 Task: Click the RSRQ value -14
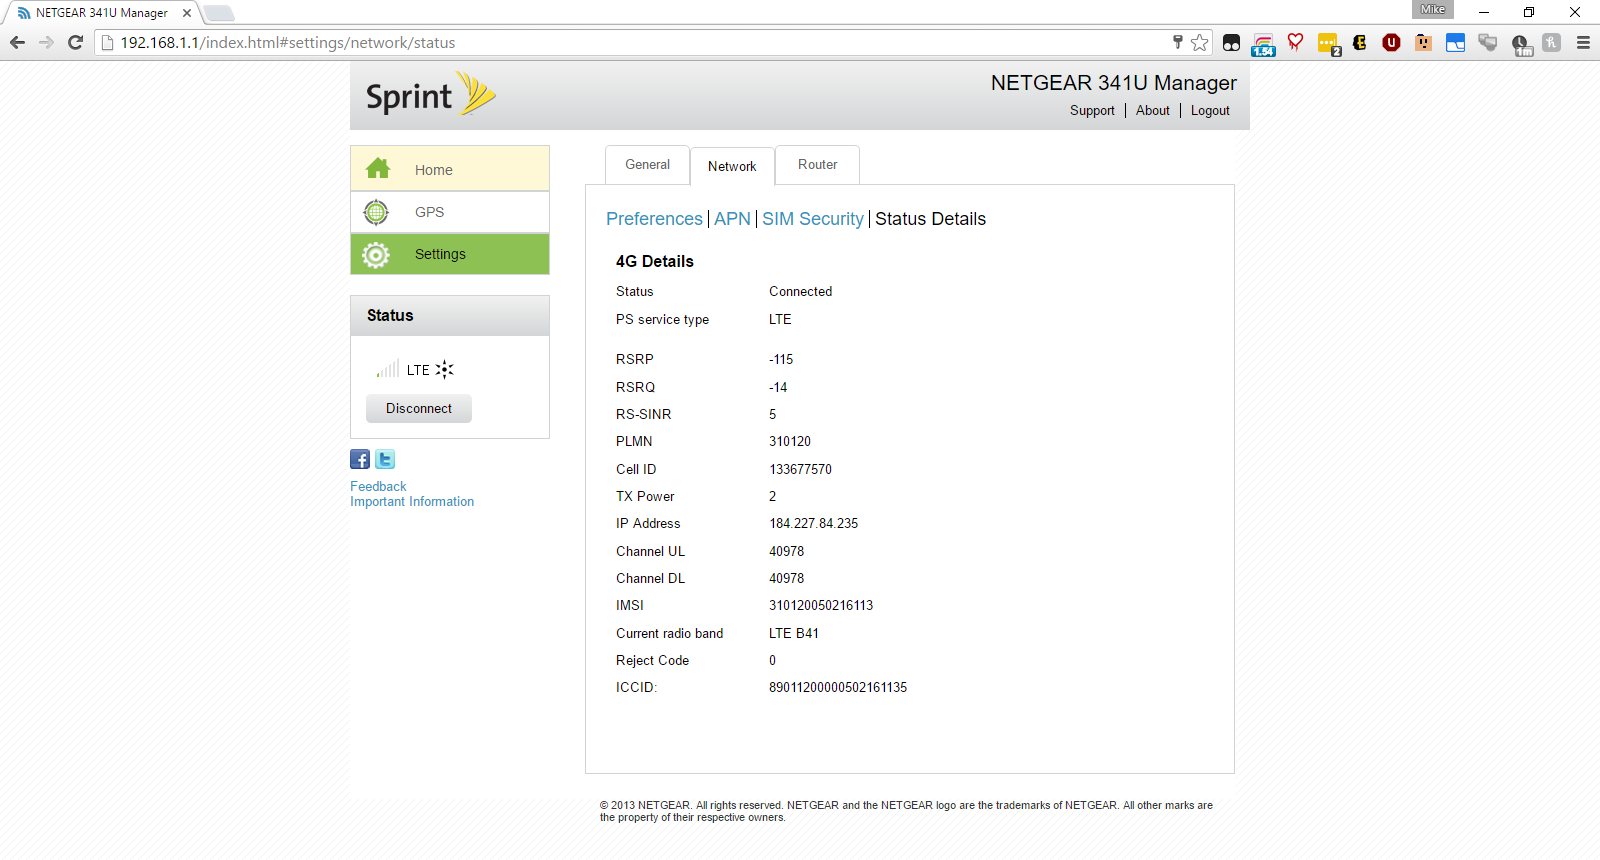tap(778, 387)
